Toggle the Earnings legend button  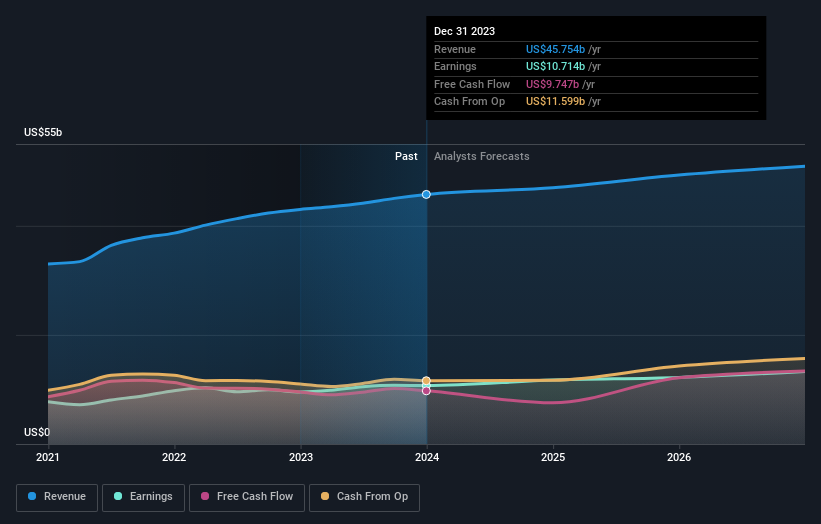(143, 497)
